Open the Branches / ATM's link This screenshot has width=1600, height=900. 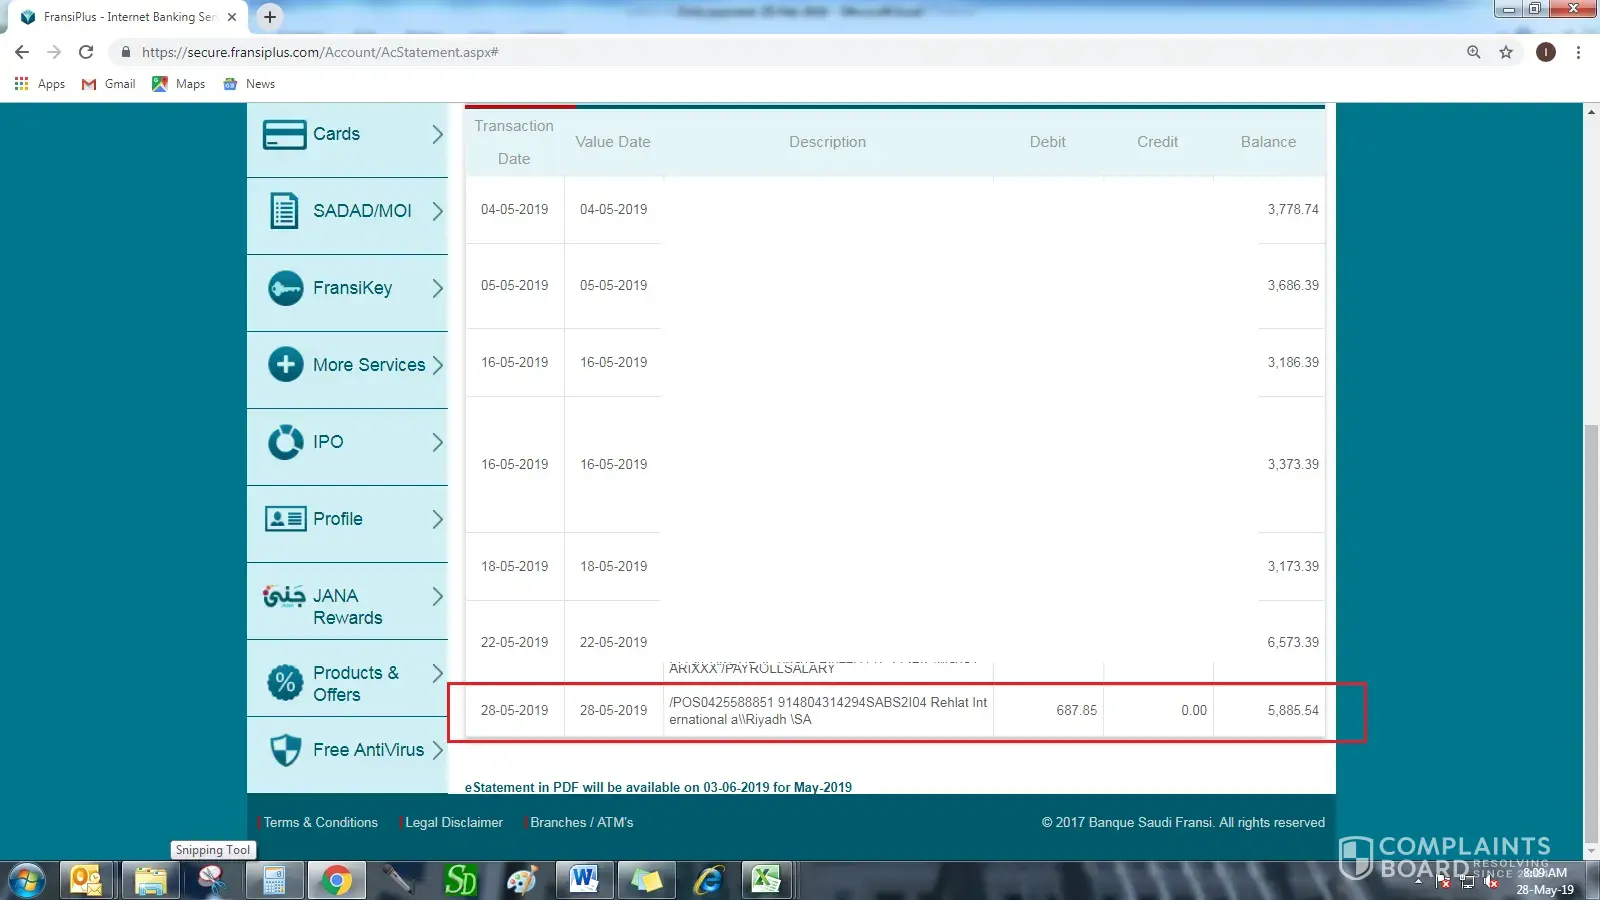581,822
